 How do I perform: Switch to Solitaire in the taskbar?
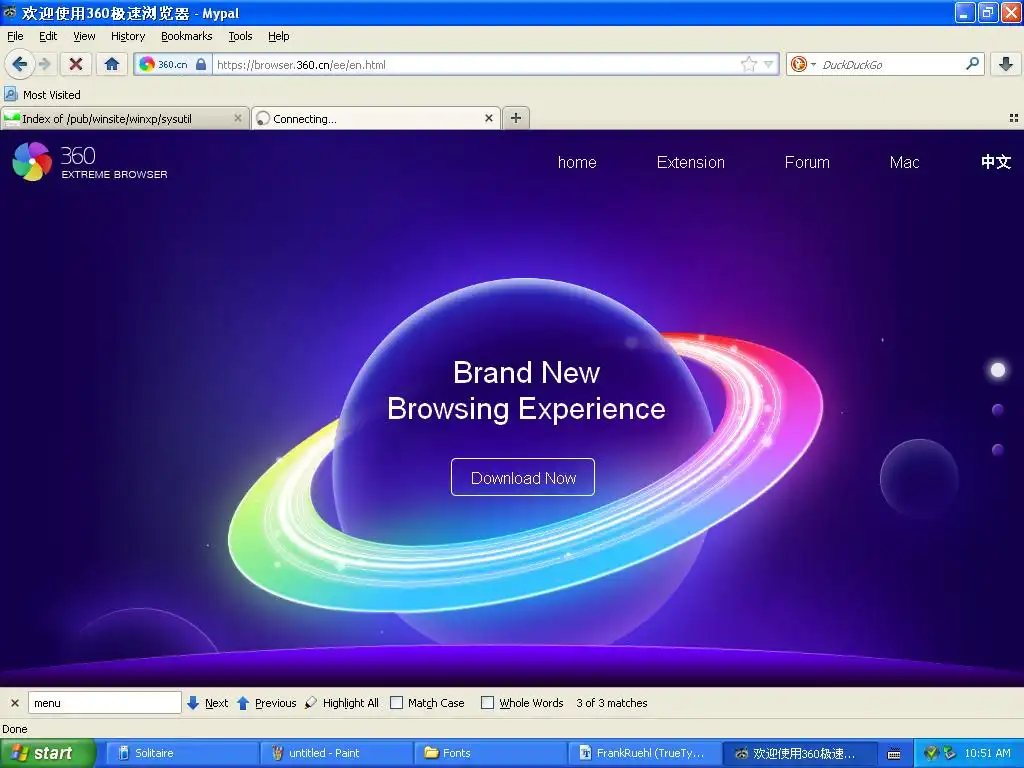(183, 753)
